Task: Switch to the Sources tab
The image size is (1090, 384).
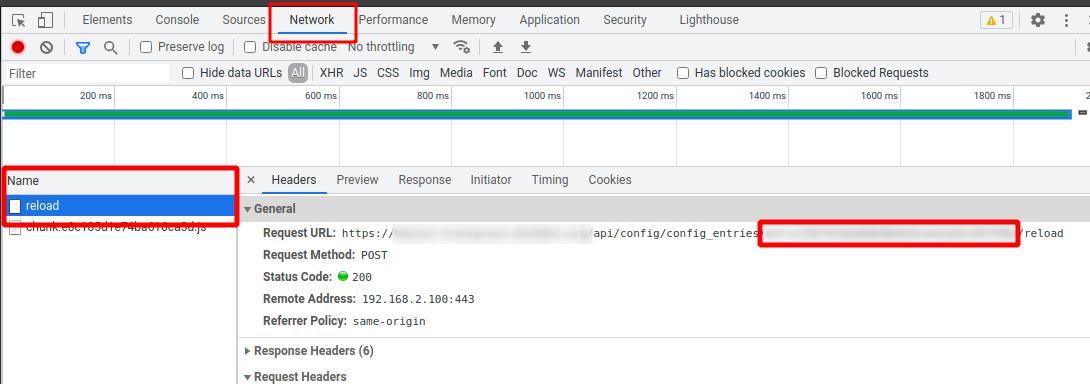Action: [244, 20]
